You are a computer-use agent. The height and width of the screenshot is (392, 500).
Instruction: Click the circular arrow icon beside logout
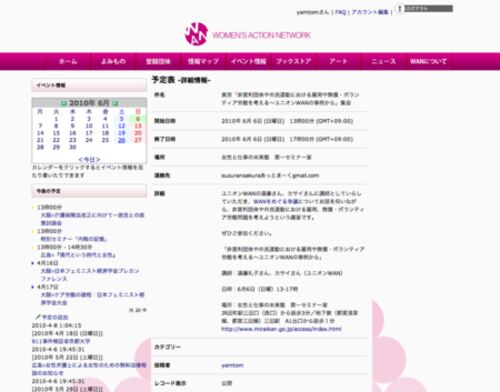tap(399, 8)
